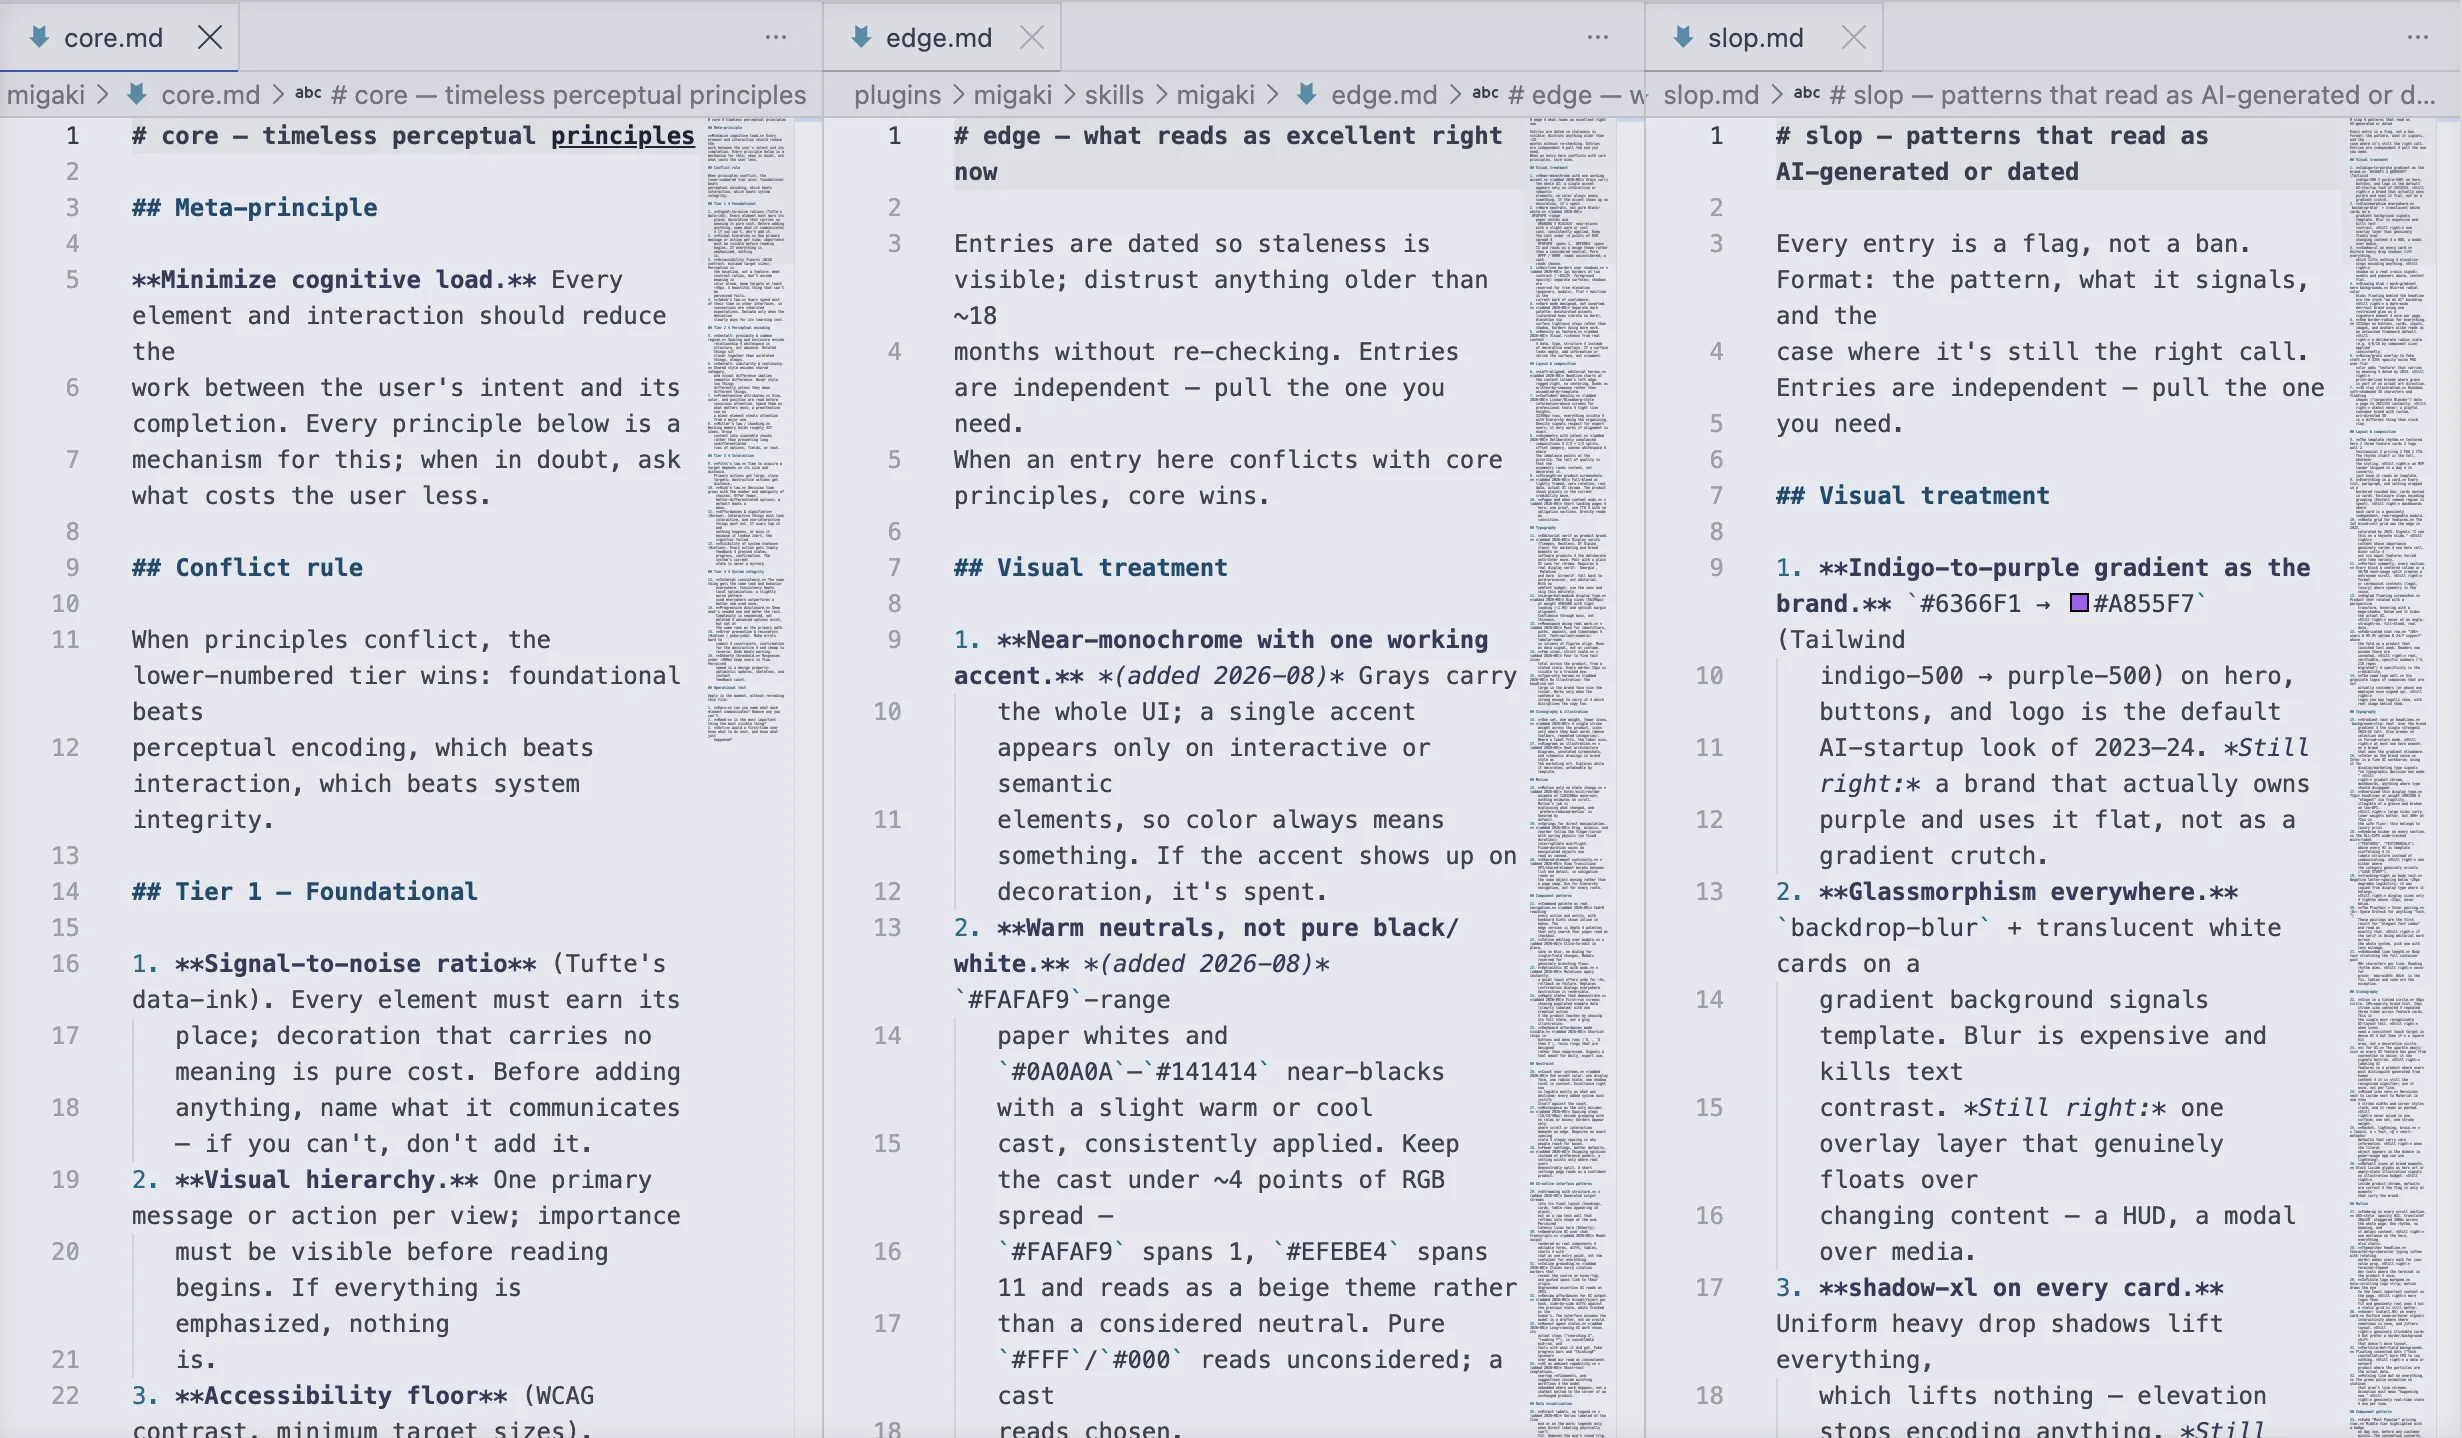Image resolution: width=2462 pixels, height=1438 pixels.
Task: Open more actions menu for edge.md group
Action: [x=1598, y=37]
